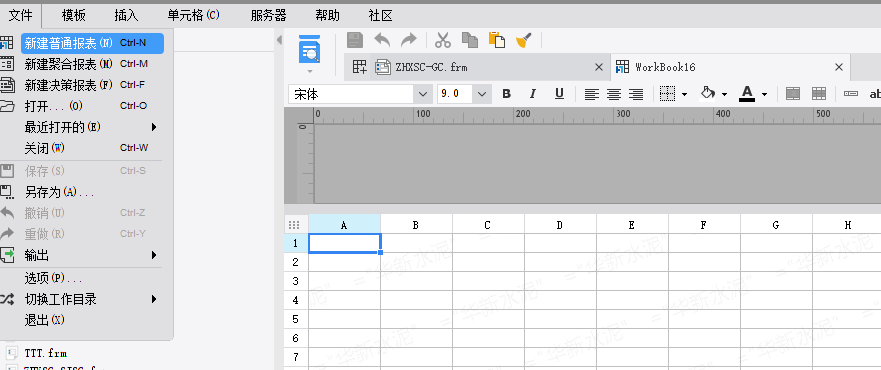Select the format painter brush icon
Screen dimensions: 881x370
[524, 40]
